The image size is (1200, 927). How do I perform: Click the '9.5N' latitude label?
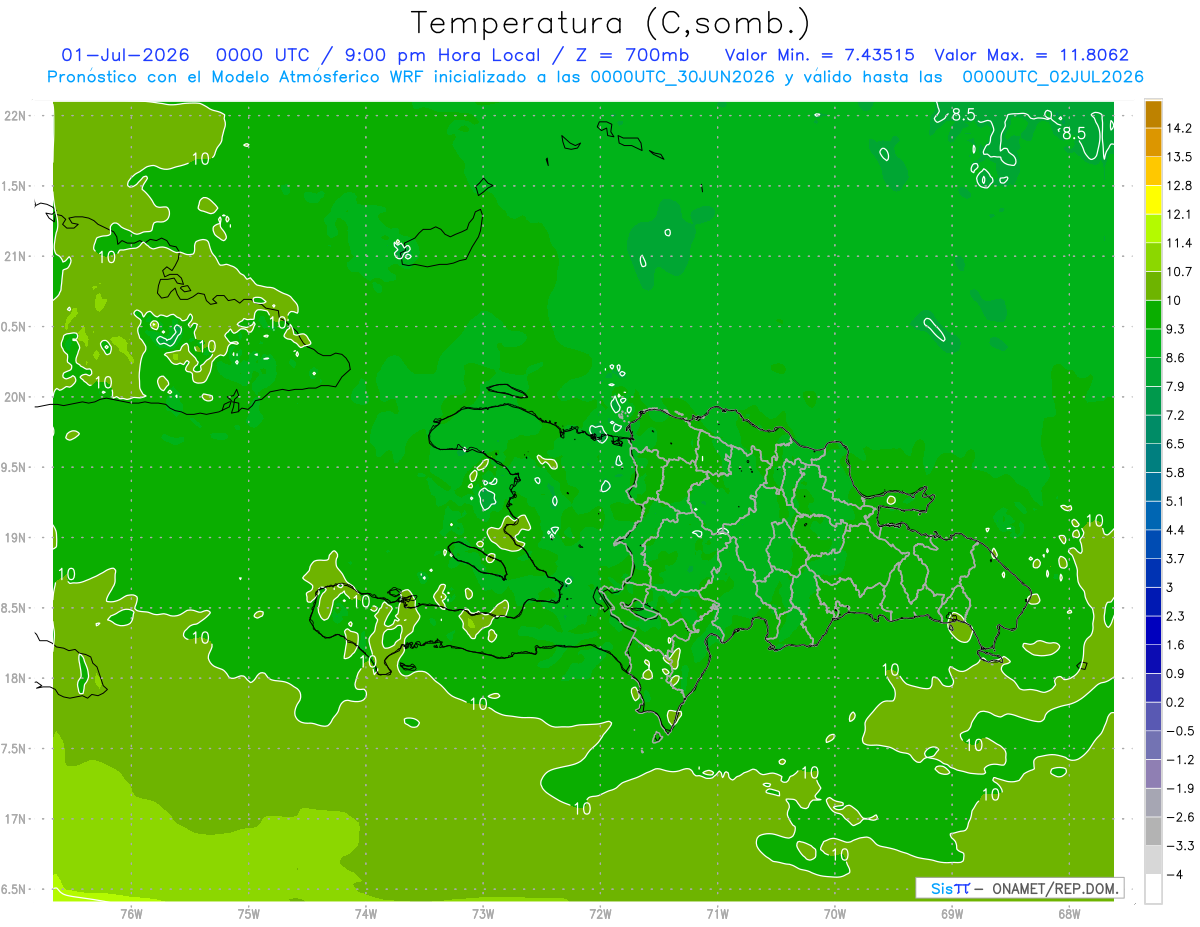pyautogui.click(x=13, y=467)
